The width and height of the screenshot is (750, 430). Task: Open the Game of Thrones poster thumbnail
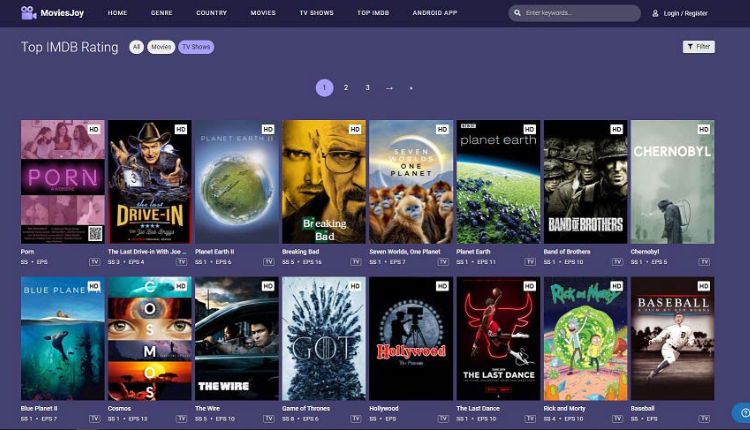point(323,339)
